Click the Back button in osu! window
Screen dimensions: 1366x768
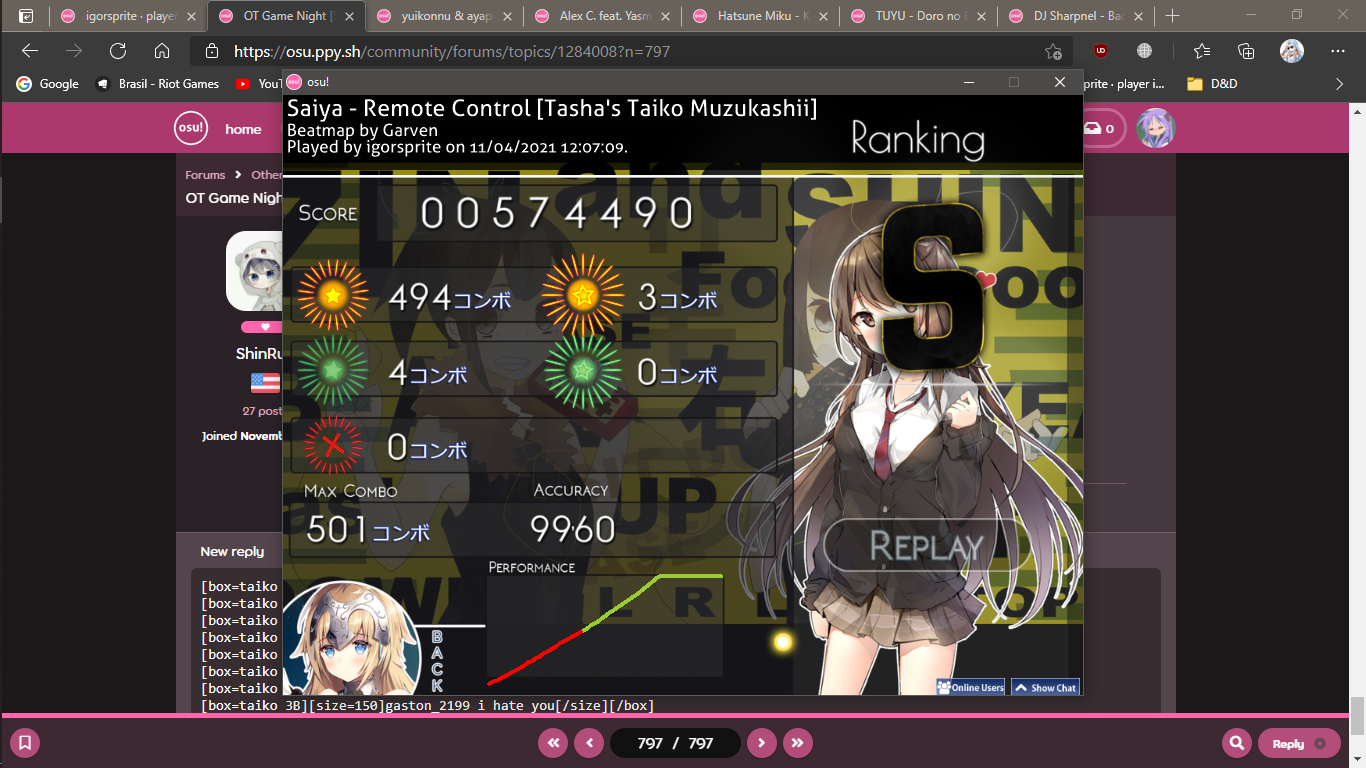pos(437,662)
